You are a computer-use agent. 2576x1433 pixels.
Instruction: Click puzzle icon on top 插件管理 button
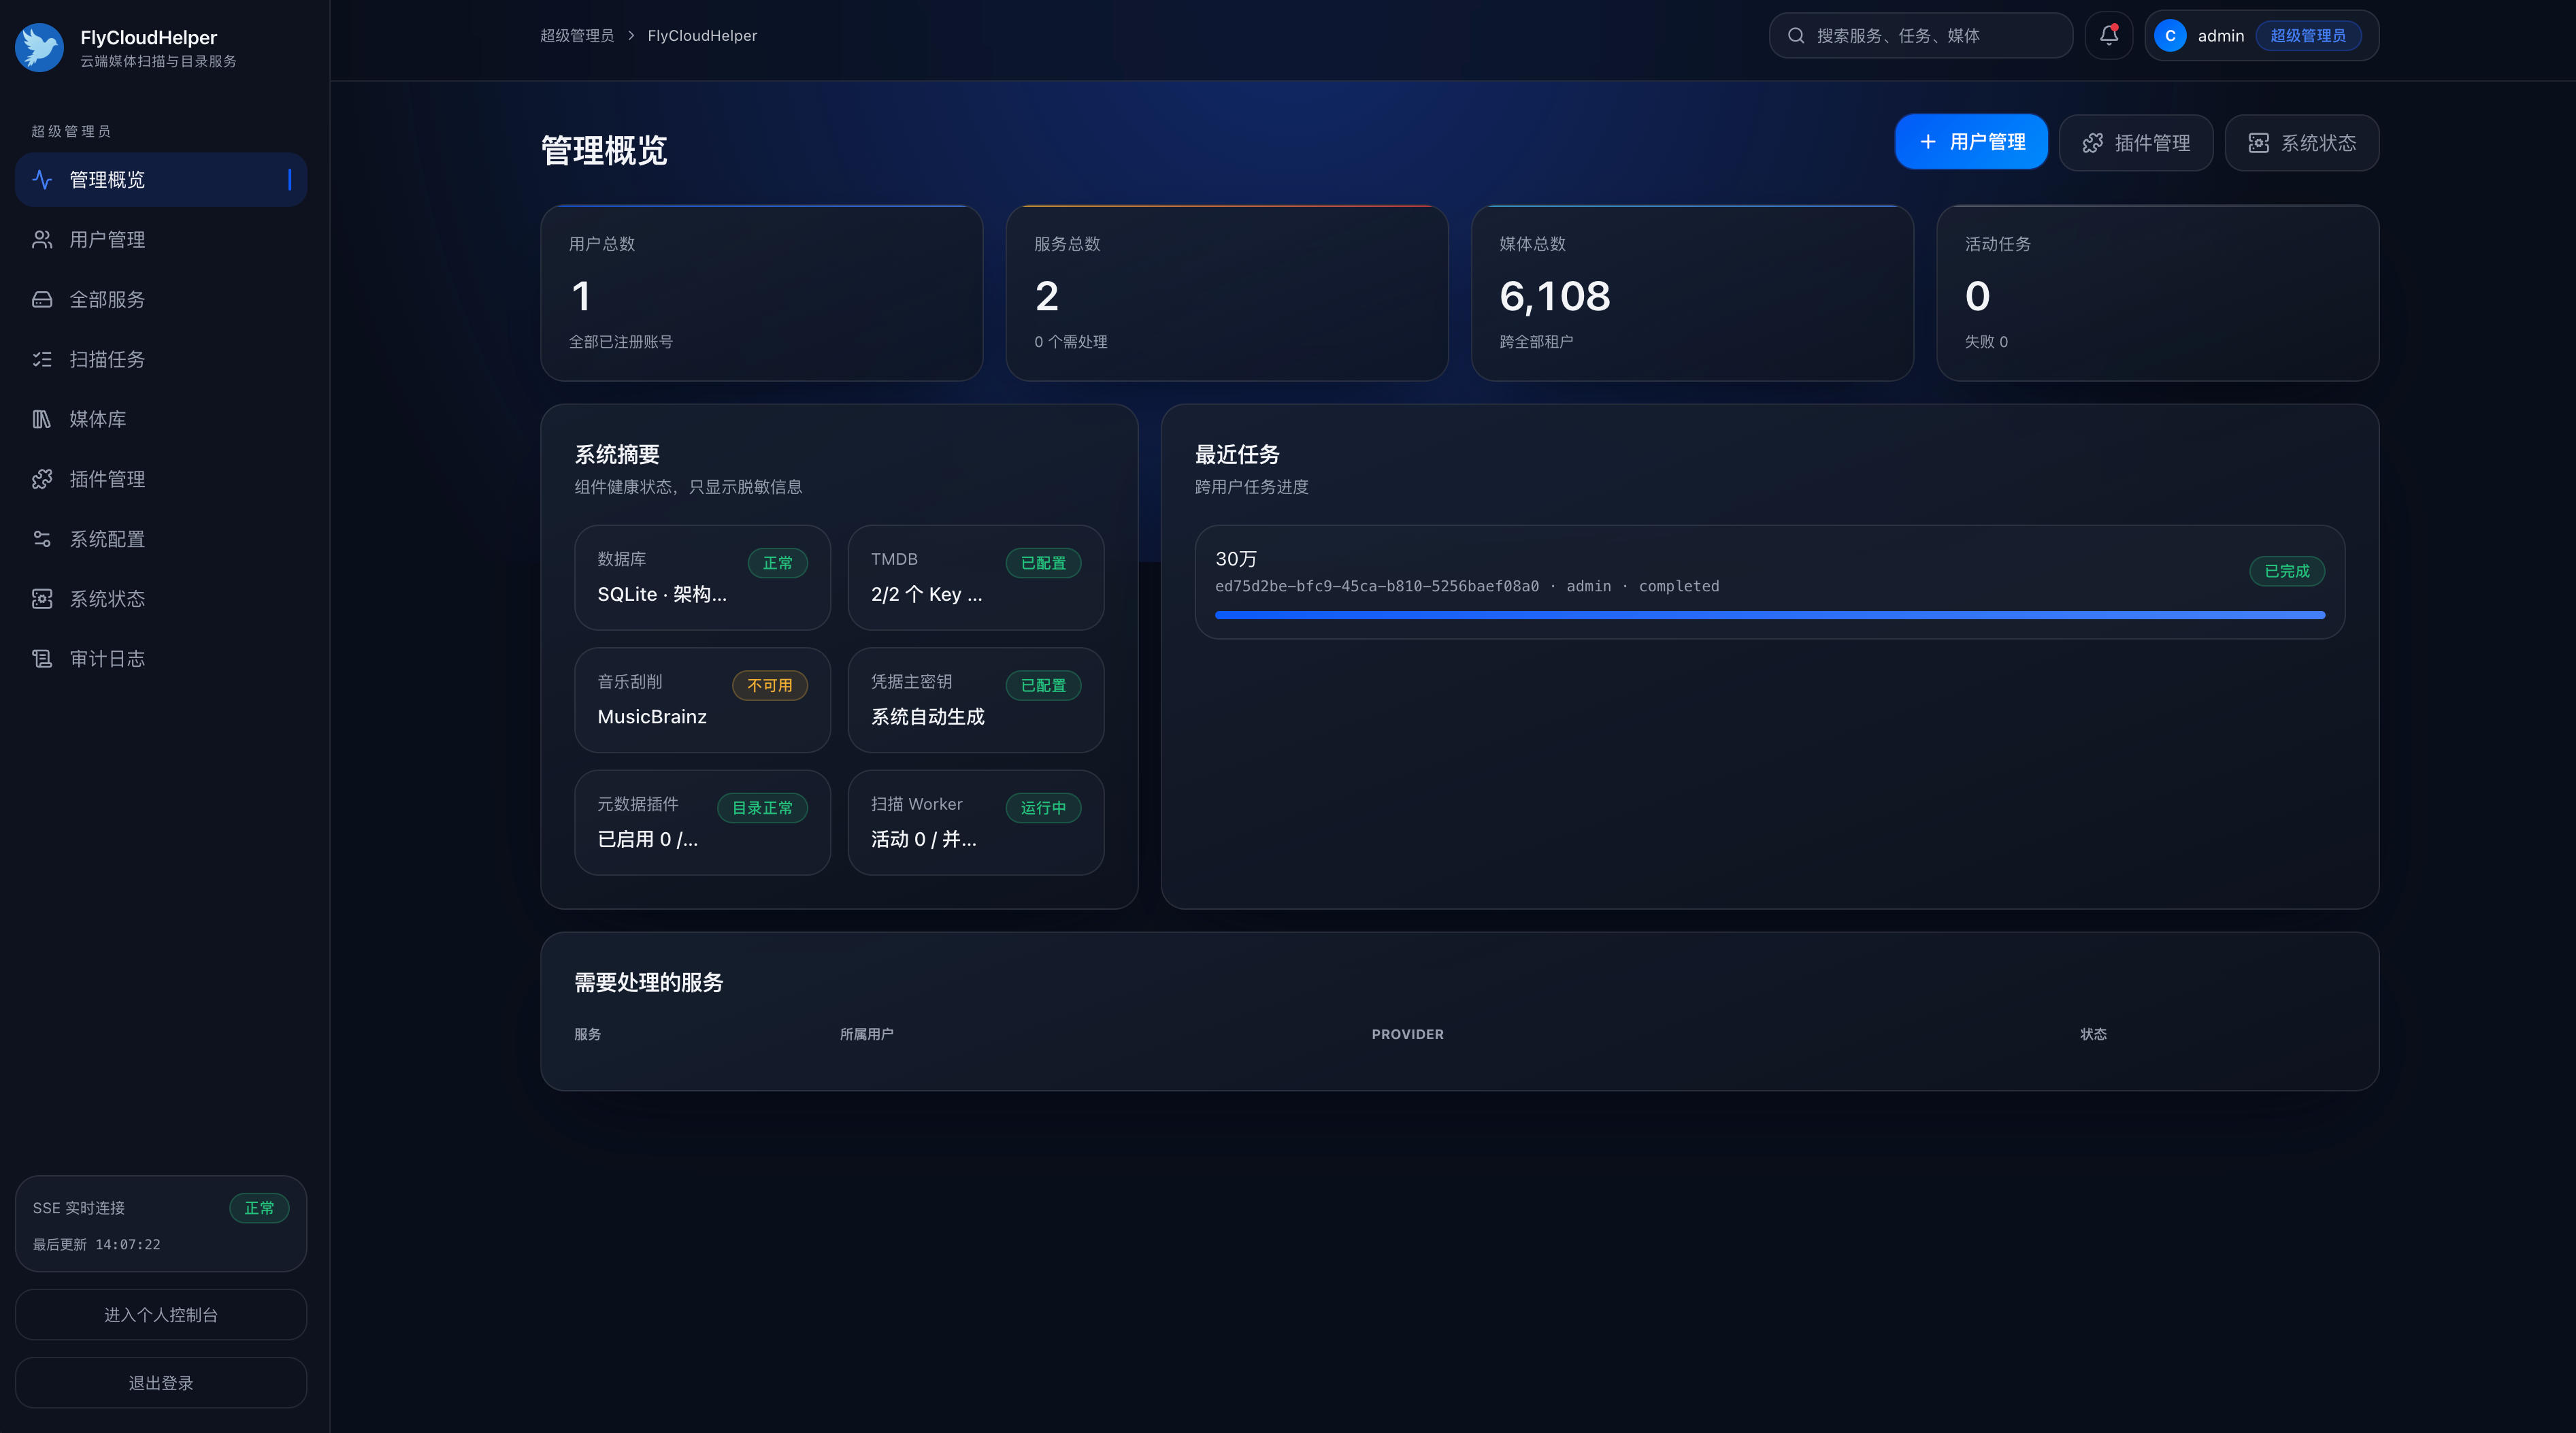coord(2092,143)
